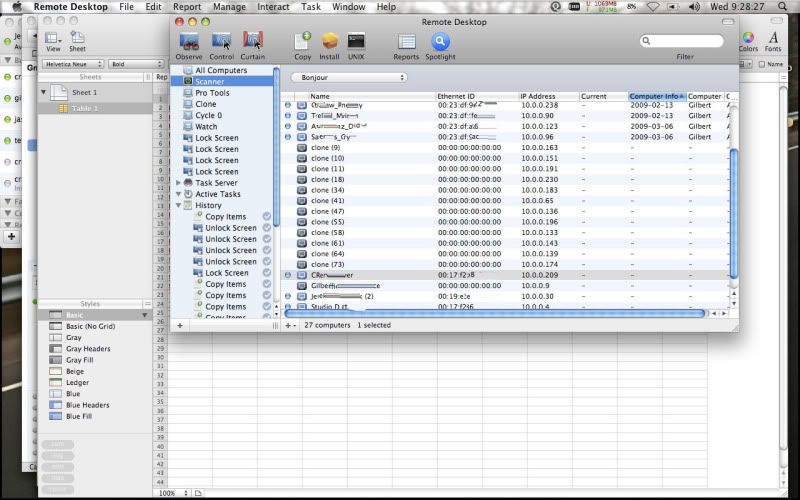The width and height of the screenshot is (800, 500).
Task: Select All Computers in the sidebar
Action: coord(220,70)
